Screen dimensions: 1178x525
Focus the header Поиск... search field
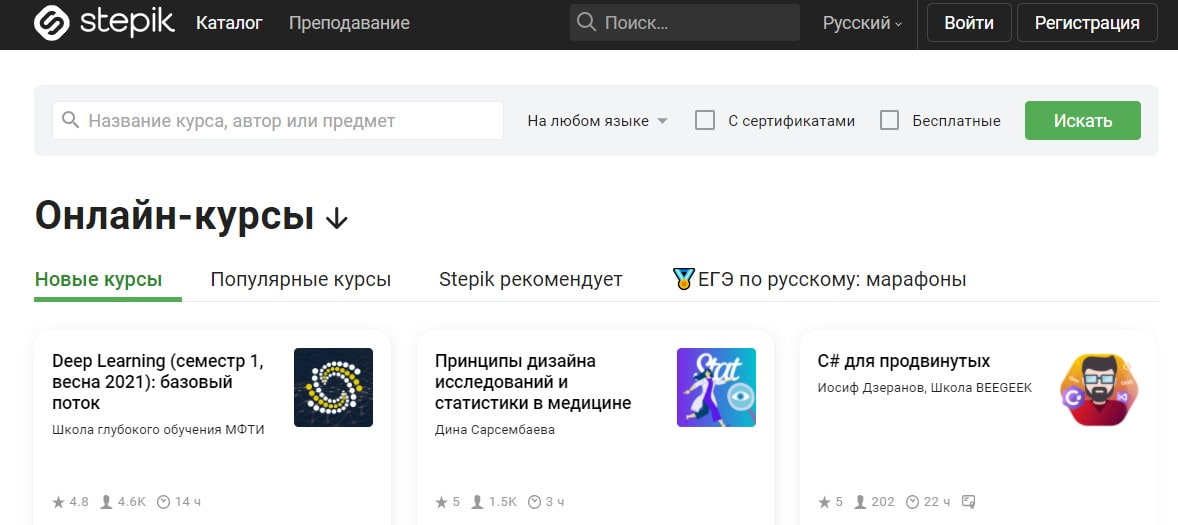pos(684,23)
